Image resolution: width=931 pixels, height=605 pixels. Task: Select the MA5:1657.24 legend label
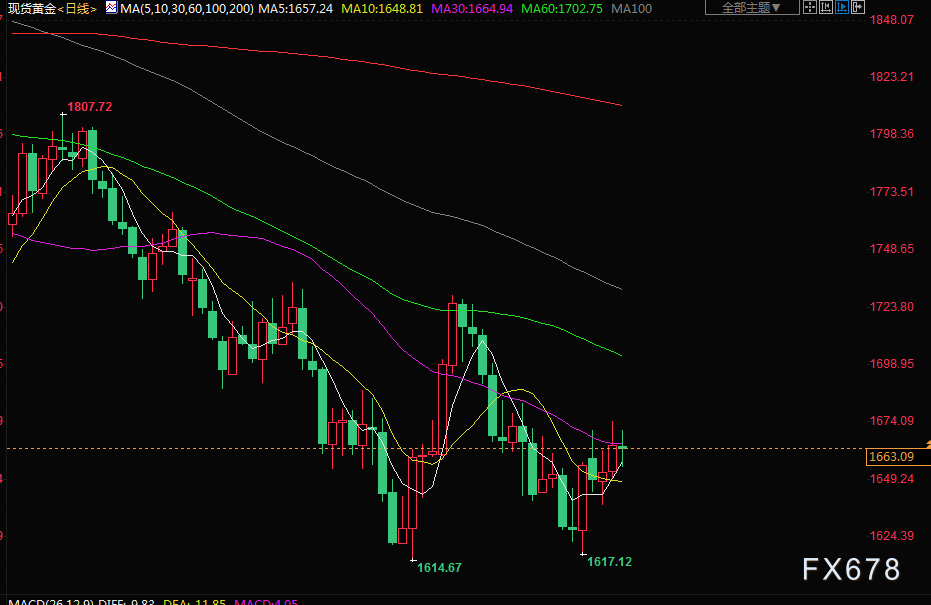click(x=295, y=8)
